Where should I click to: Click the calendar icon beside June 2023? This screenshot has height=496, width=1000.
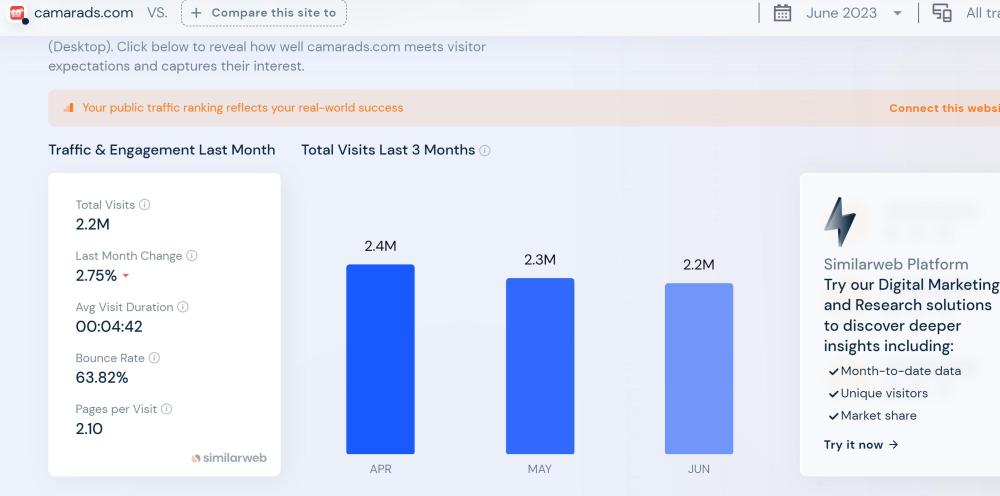click(x=783, y=13)
